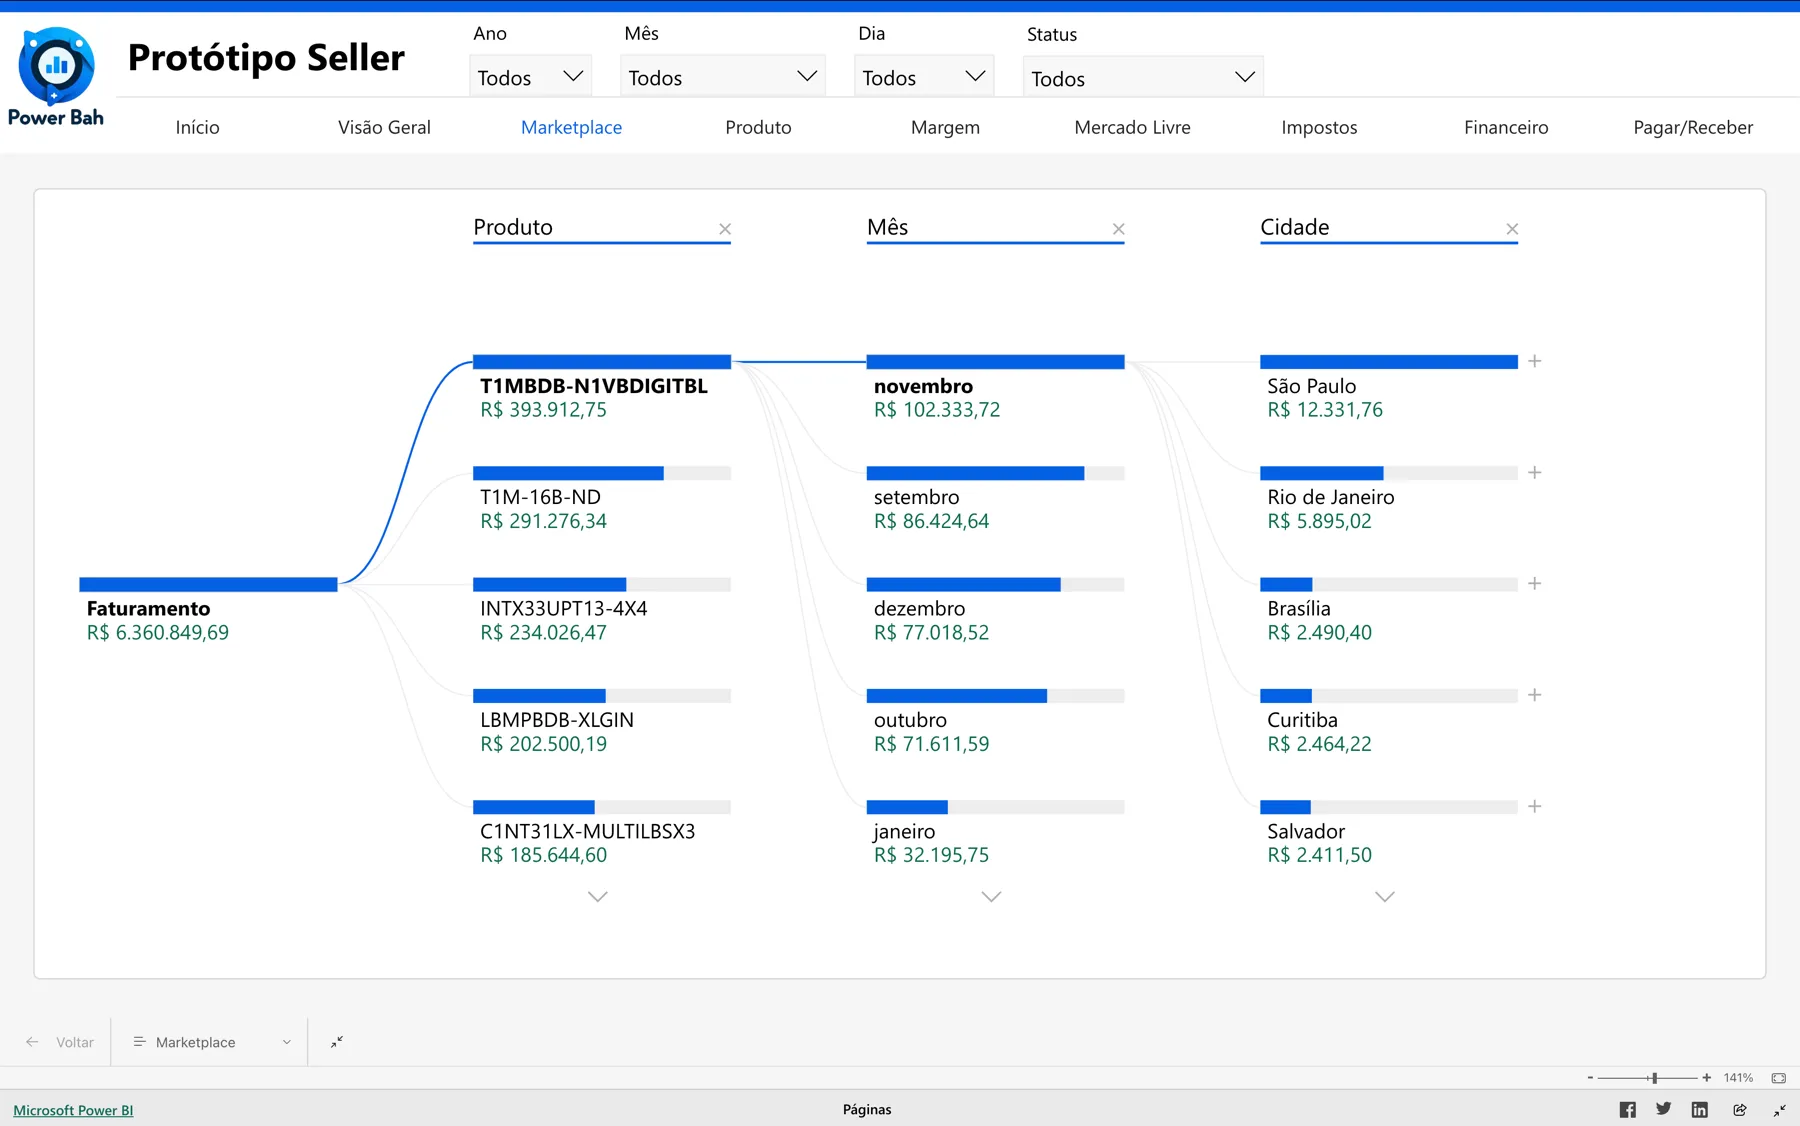The width and height of the screenshot is (1800, 1126).
Task: Open the Ano filter dropdown
Action: pos(572,75)
